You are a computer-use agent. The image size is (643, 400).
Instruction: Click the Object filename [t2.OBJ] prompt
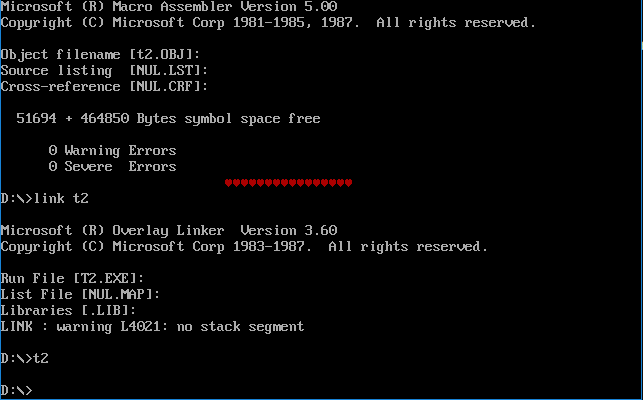pyautogui.click(x=116, y=54)
